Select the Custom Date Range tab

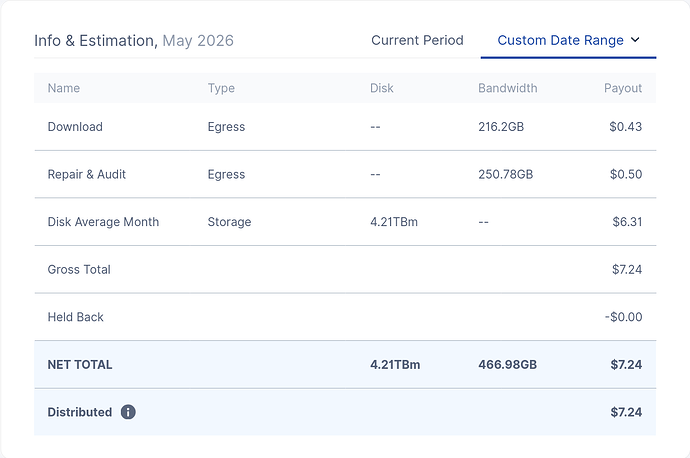point(568,40)
